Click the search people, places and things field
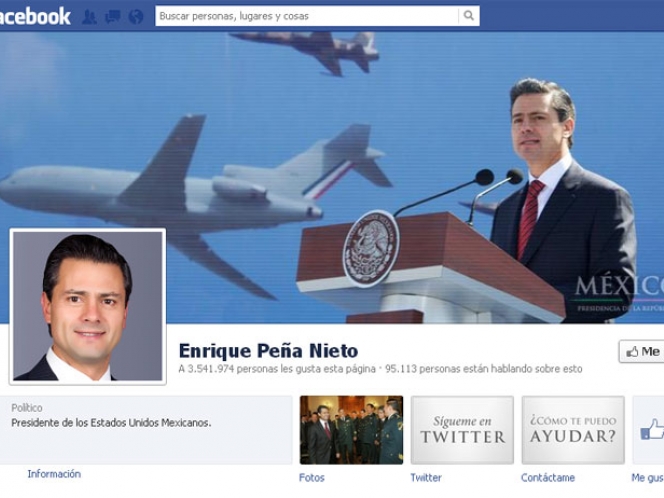Viewport: 664px width, 498px height. pos(307,16)
